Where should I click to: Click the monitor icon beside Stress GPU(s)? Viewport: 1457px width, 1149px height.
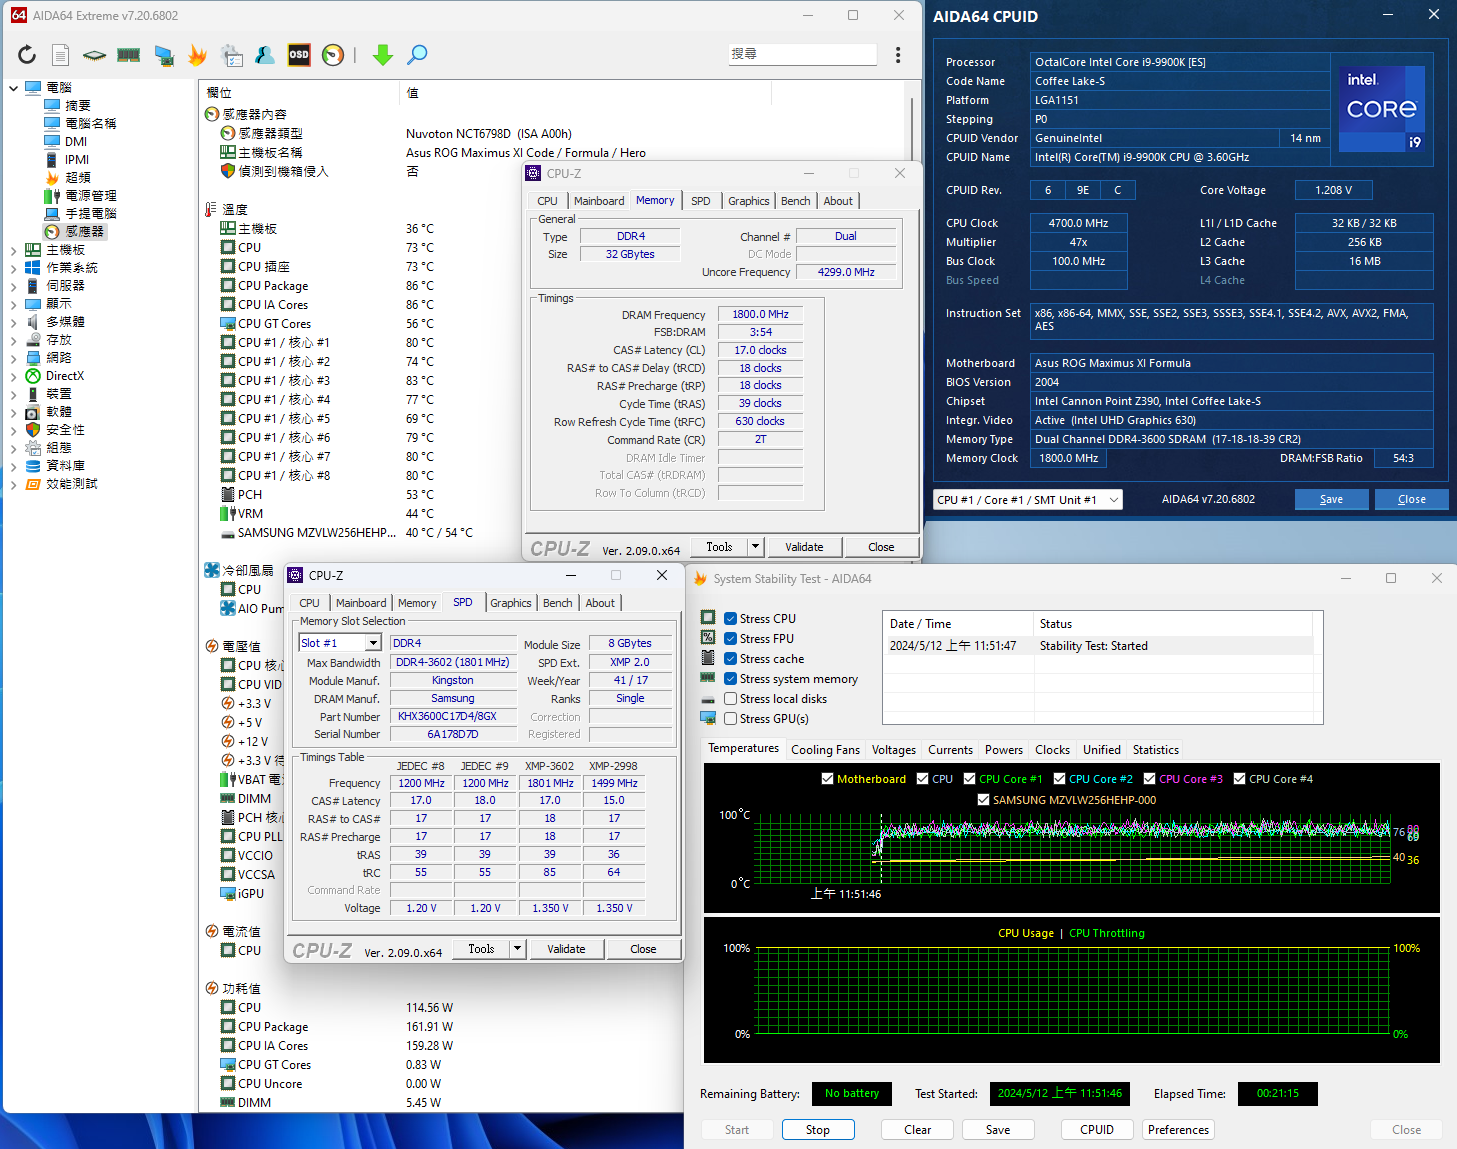[x=708, y=718]
